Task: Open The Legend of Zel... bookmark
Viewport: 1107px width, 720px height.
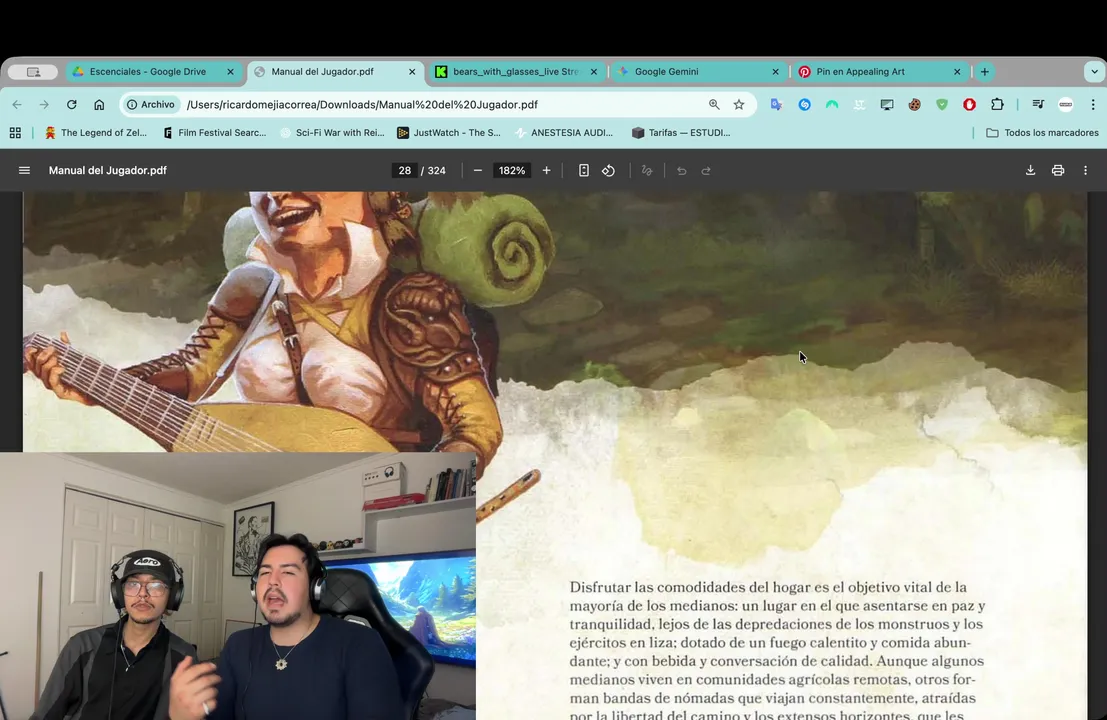Action: click(95, 133)
